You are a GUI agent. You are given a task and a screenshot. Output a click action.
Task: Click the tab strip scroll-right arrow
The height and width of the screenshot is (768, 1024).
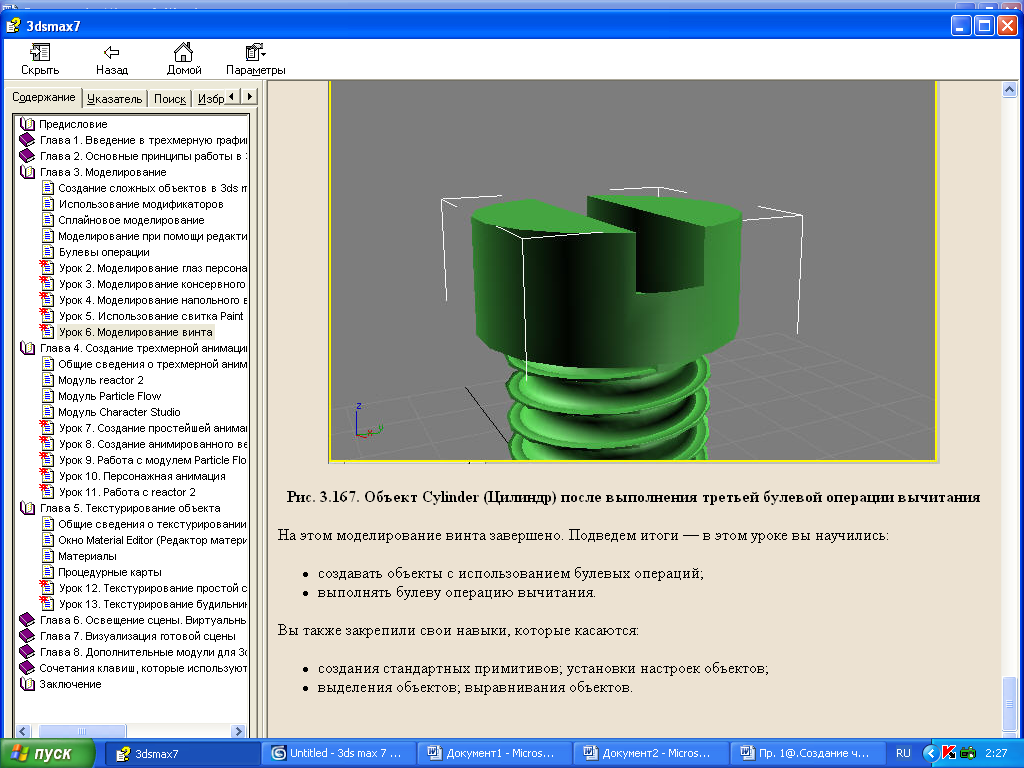coord(249,97)
